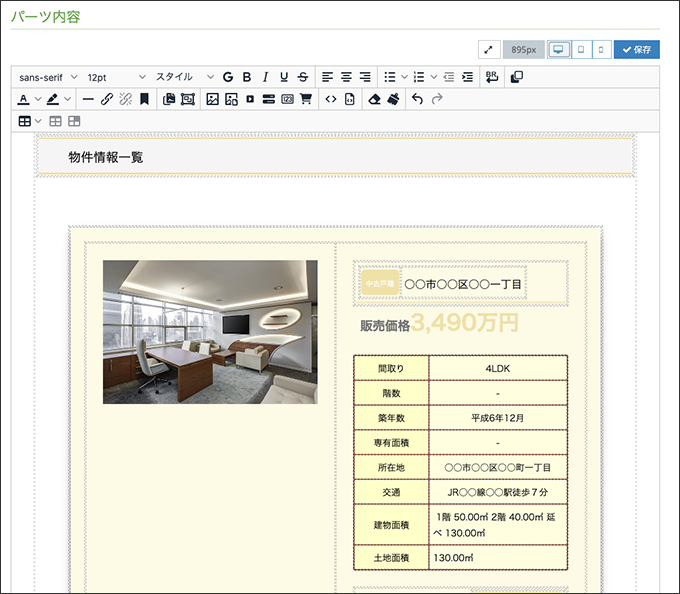Open the 12pt font size dropdown
Viewport: 680px width, 594px height.
click(x=116, y=77)
